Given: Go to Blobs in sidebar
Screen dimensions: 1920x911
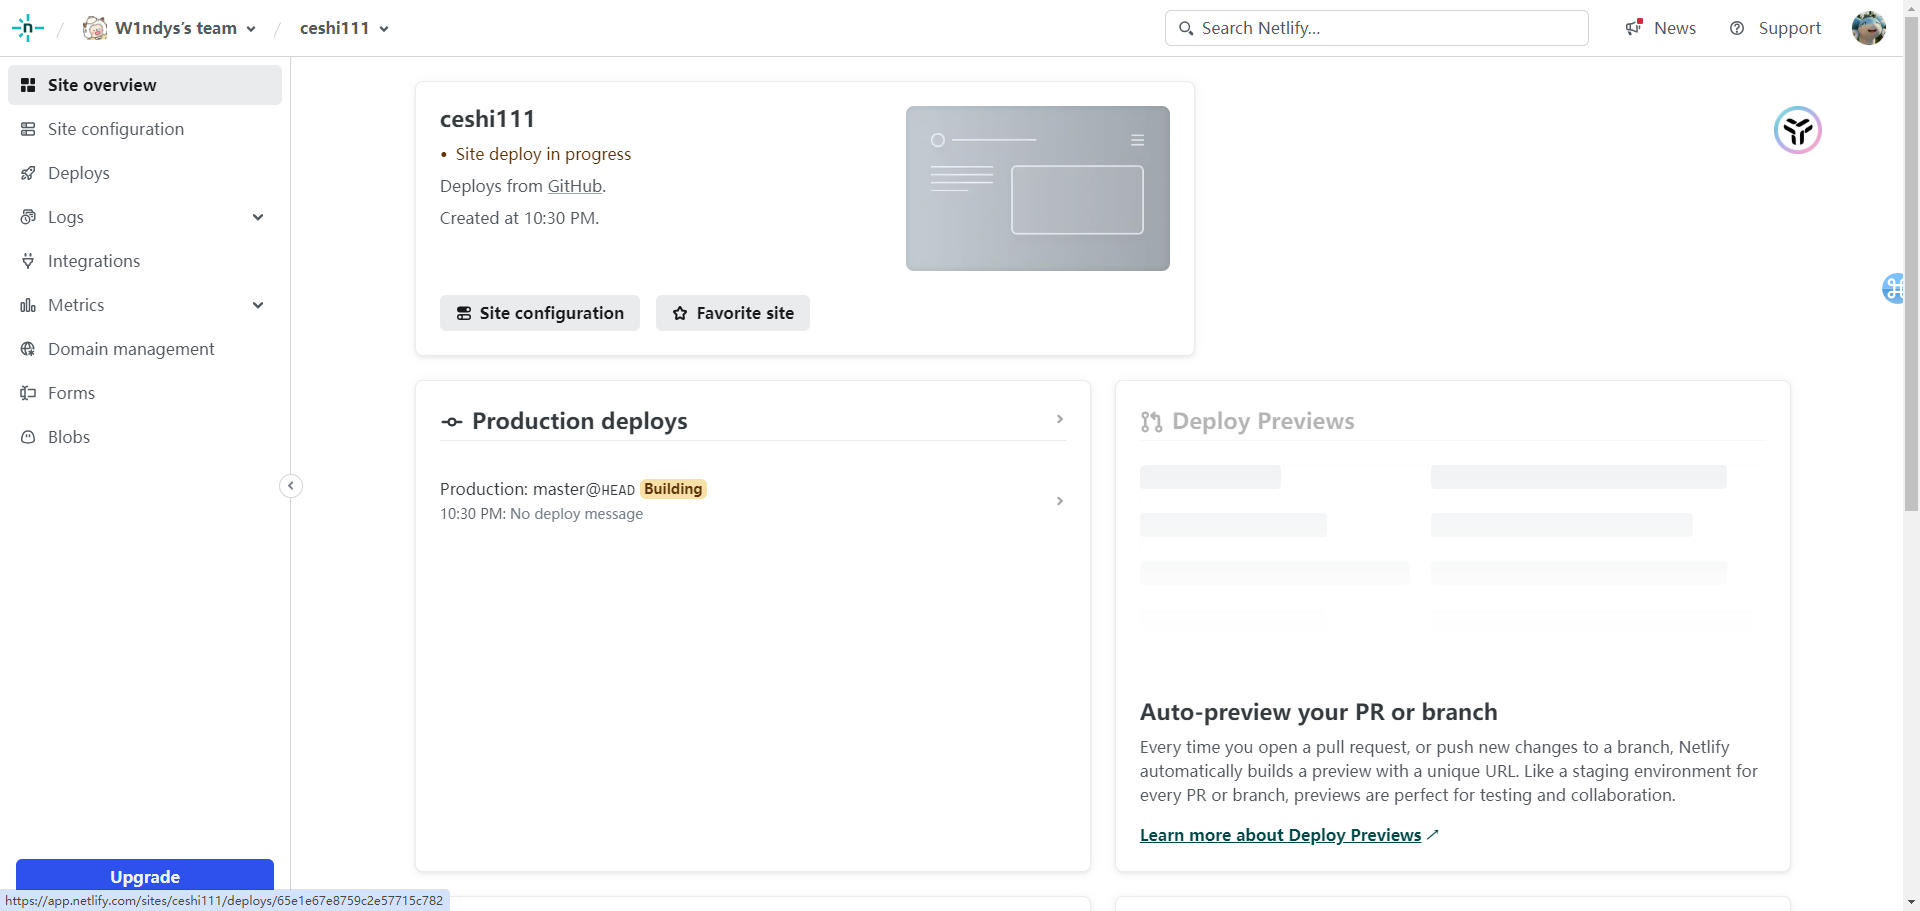Looking at the screenshot, I should click(68, 437).
